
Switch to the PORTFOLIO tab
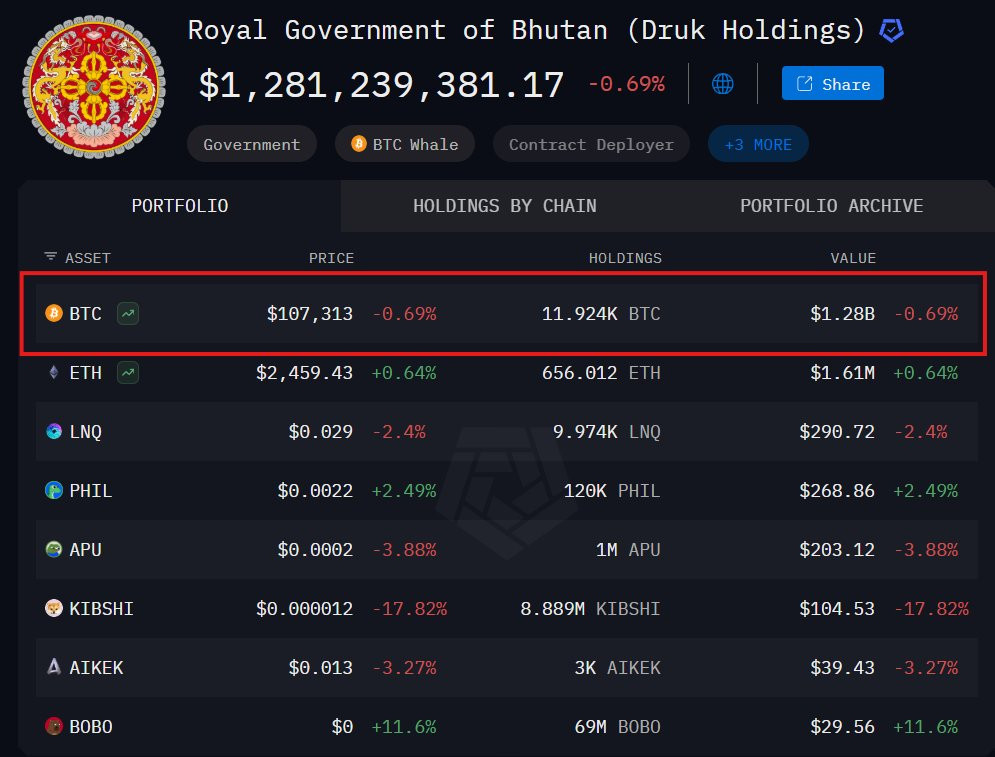(180, 206)
